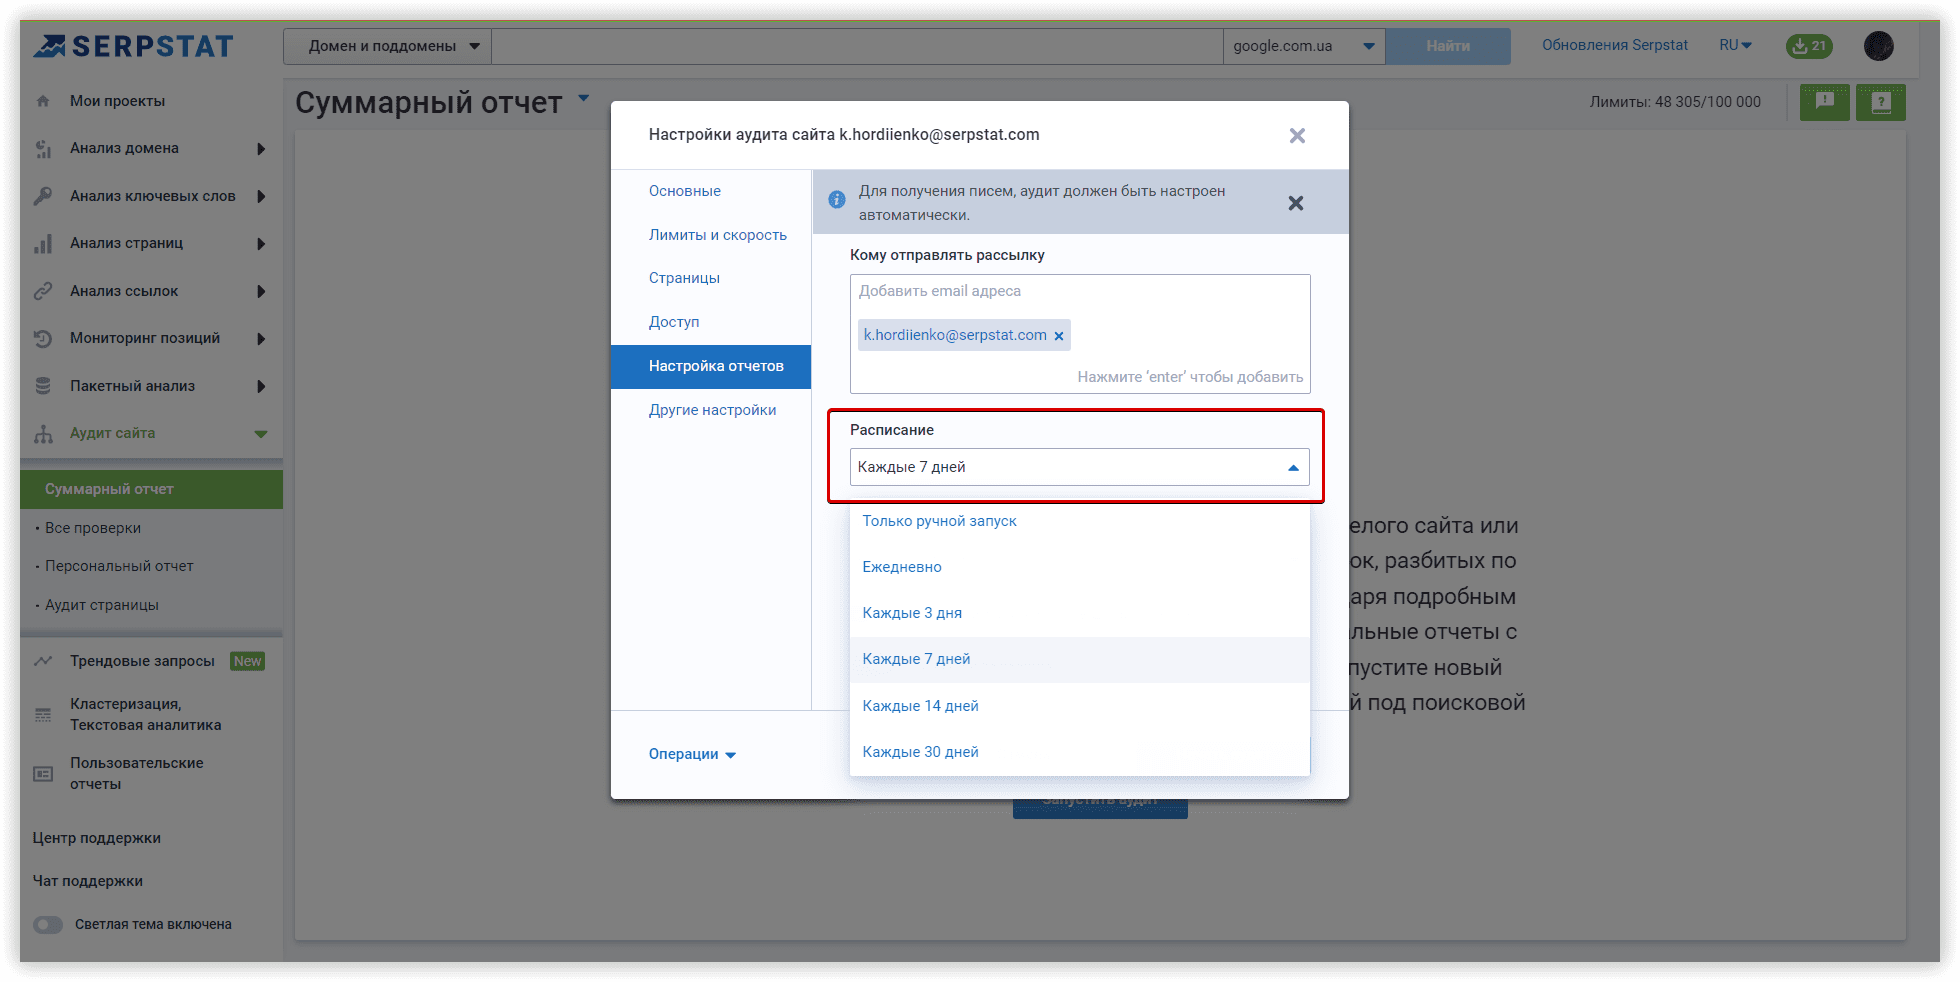Remove k.hordiienko@serpstat.com email chip
The height and width of the screenshot is (982, 1960).
pyautogui.click(x=1059, y=336)
